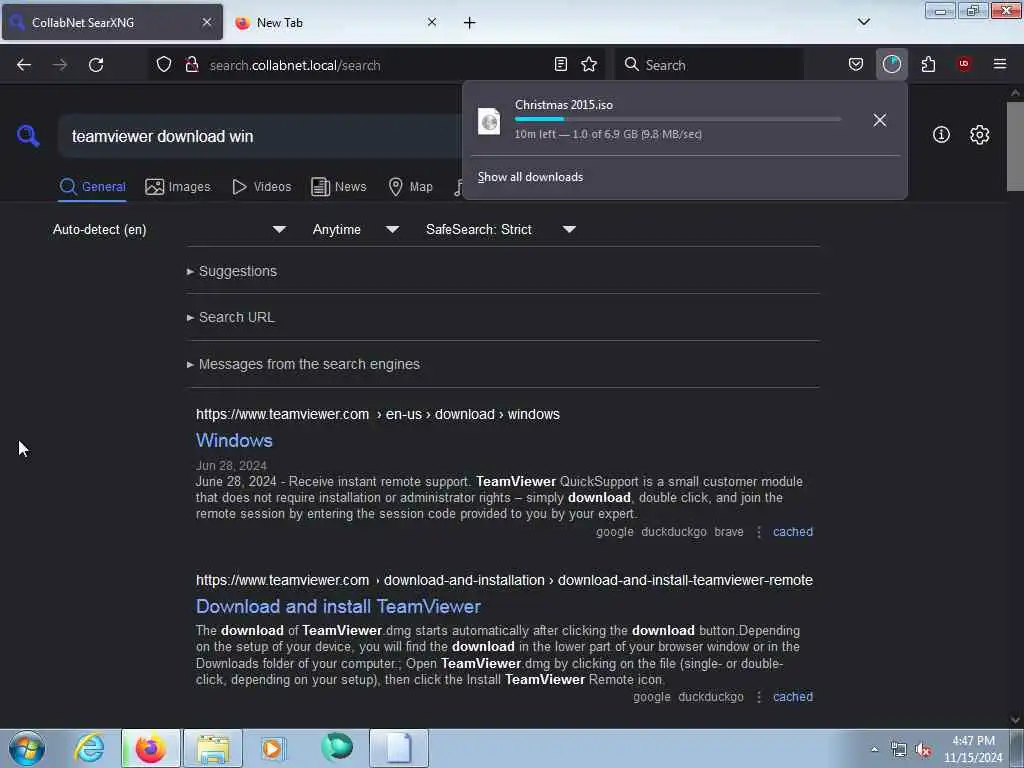Open cached link of Windows result
The width and height of the screenshot is (1024, 768).
[x=793, y=532]
